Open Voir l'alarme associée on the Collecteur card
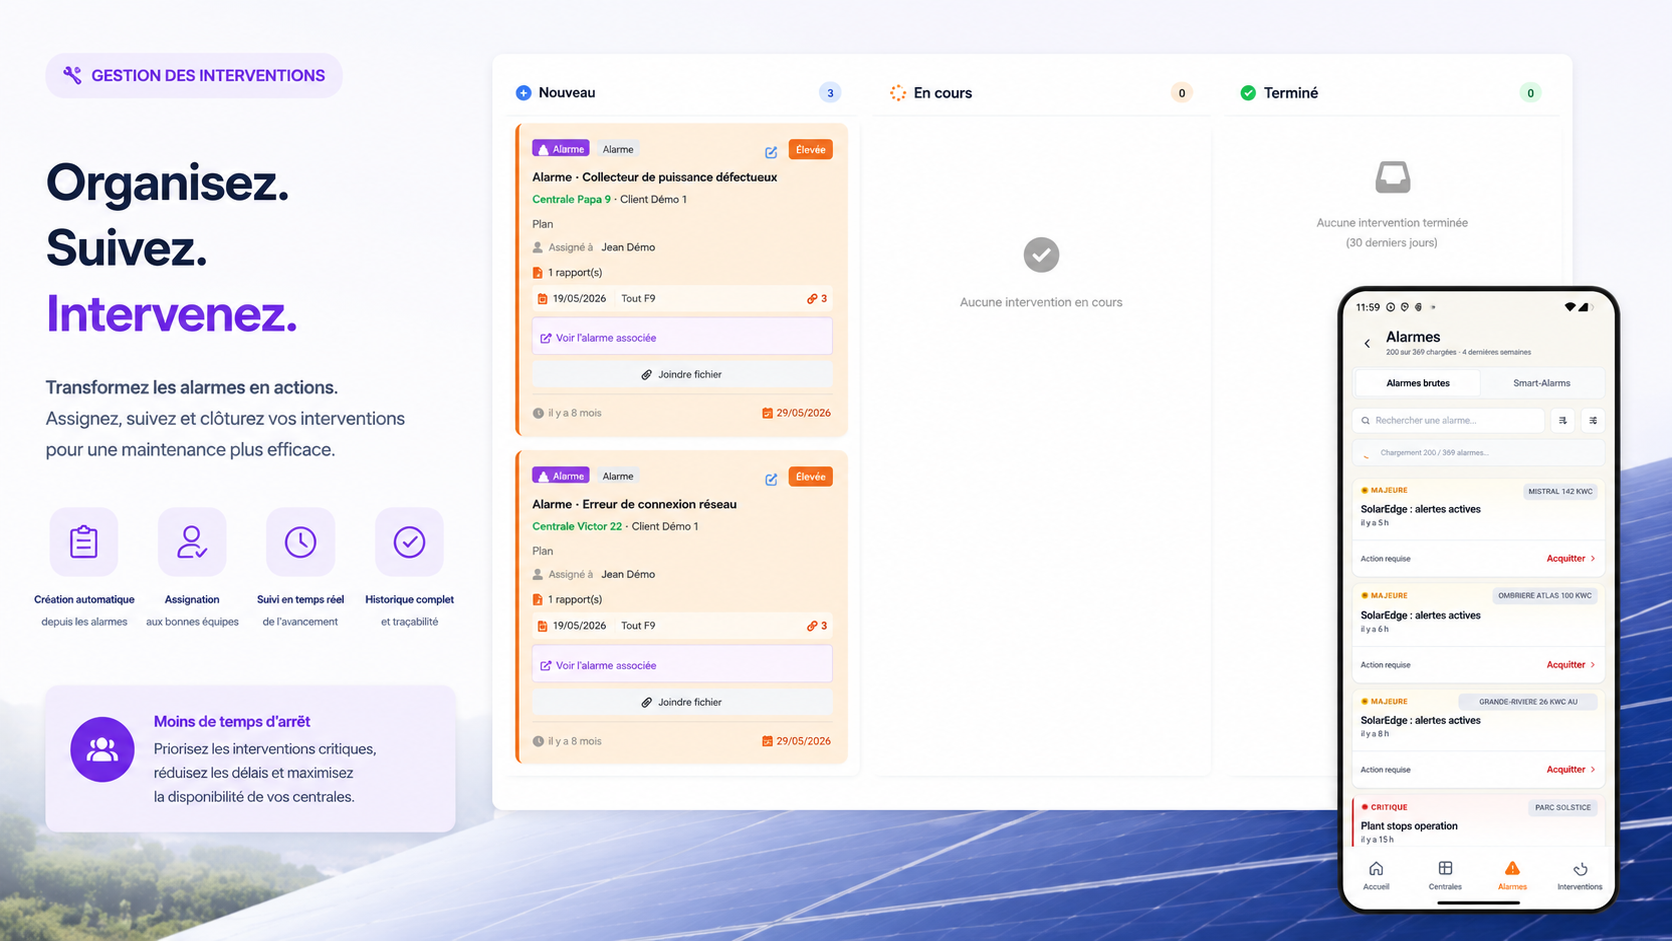Screen dimensions: 1672x941 coord(682,338)
